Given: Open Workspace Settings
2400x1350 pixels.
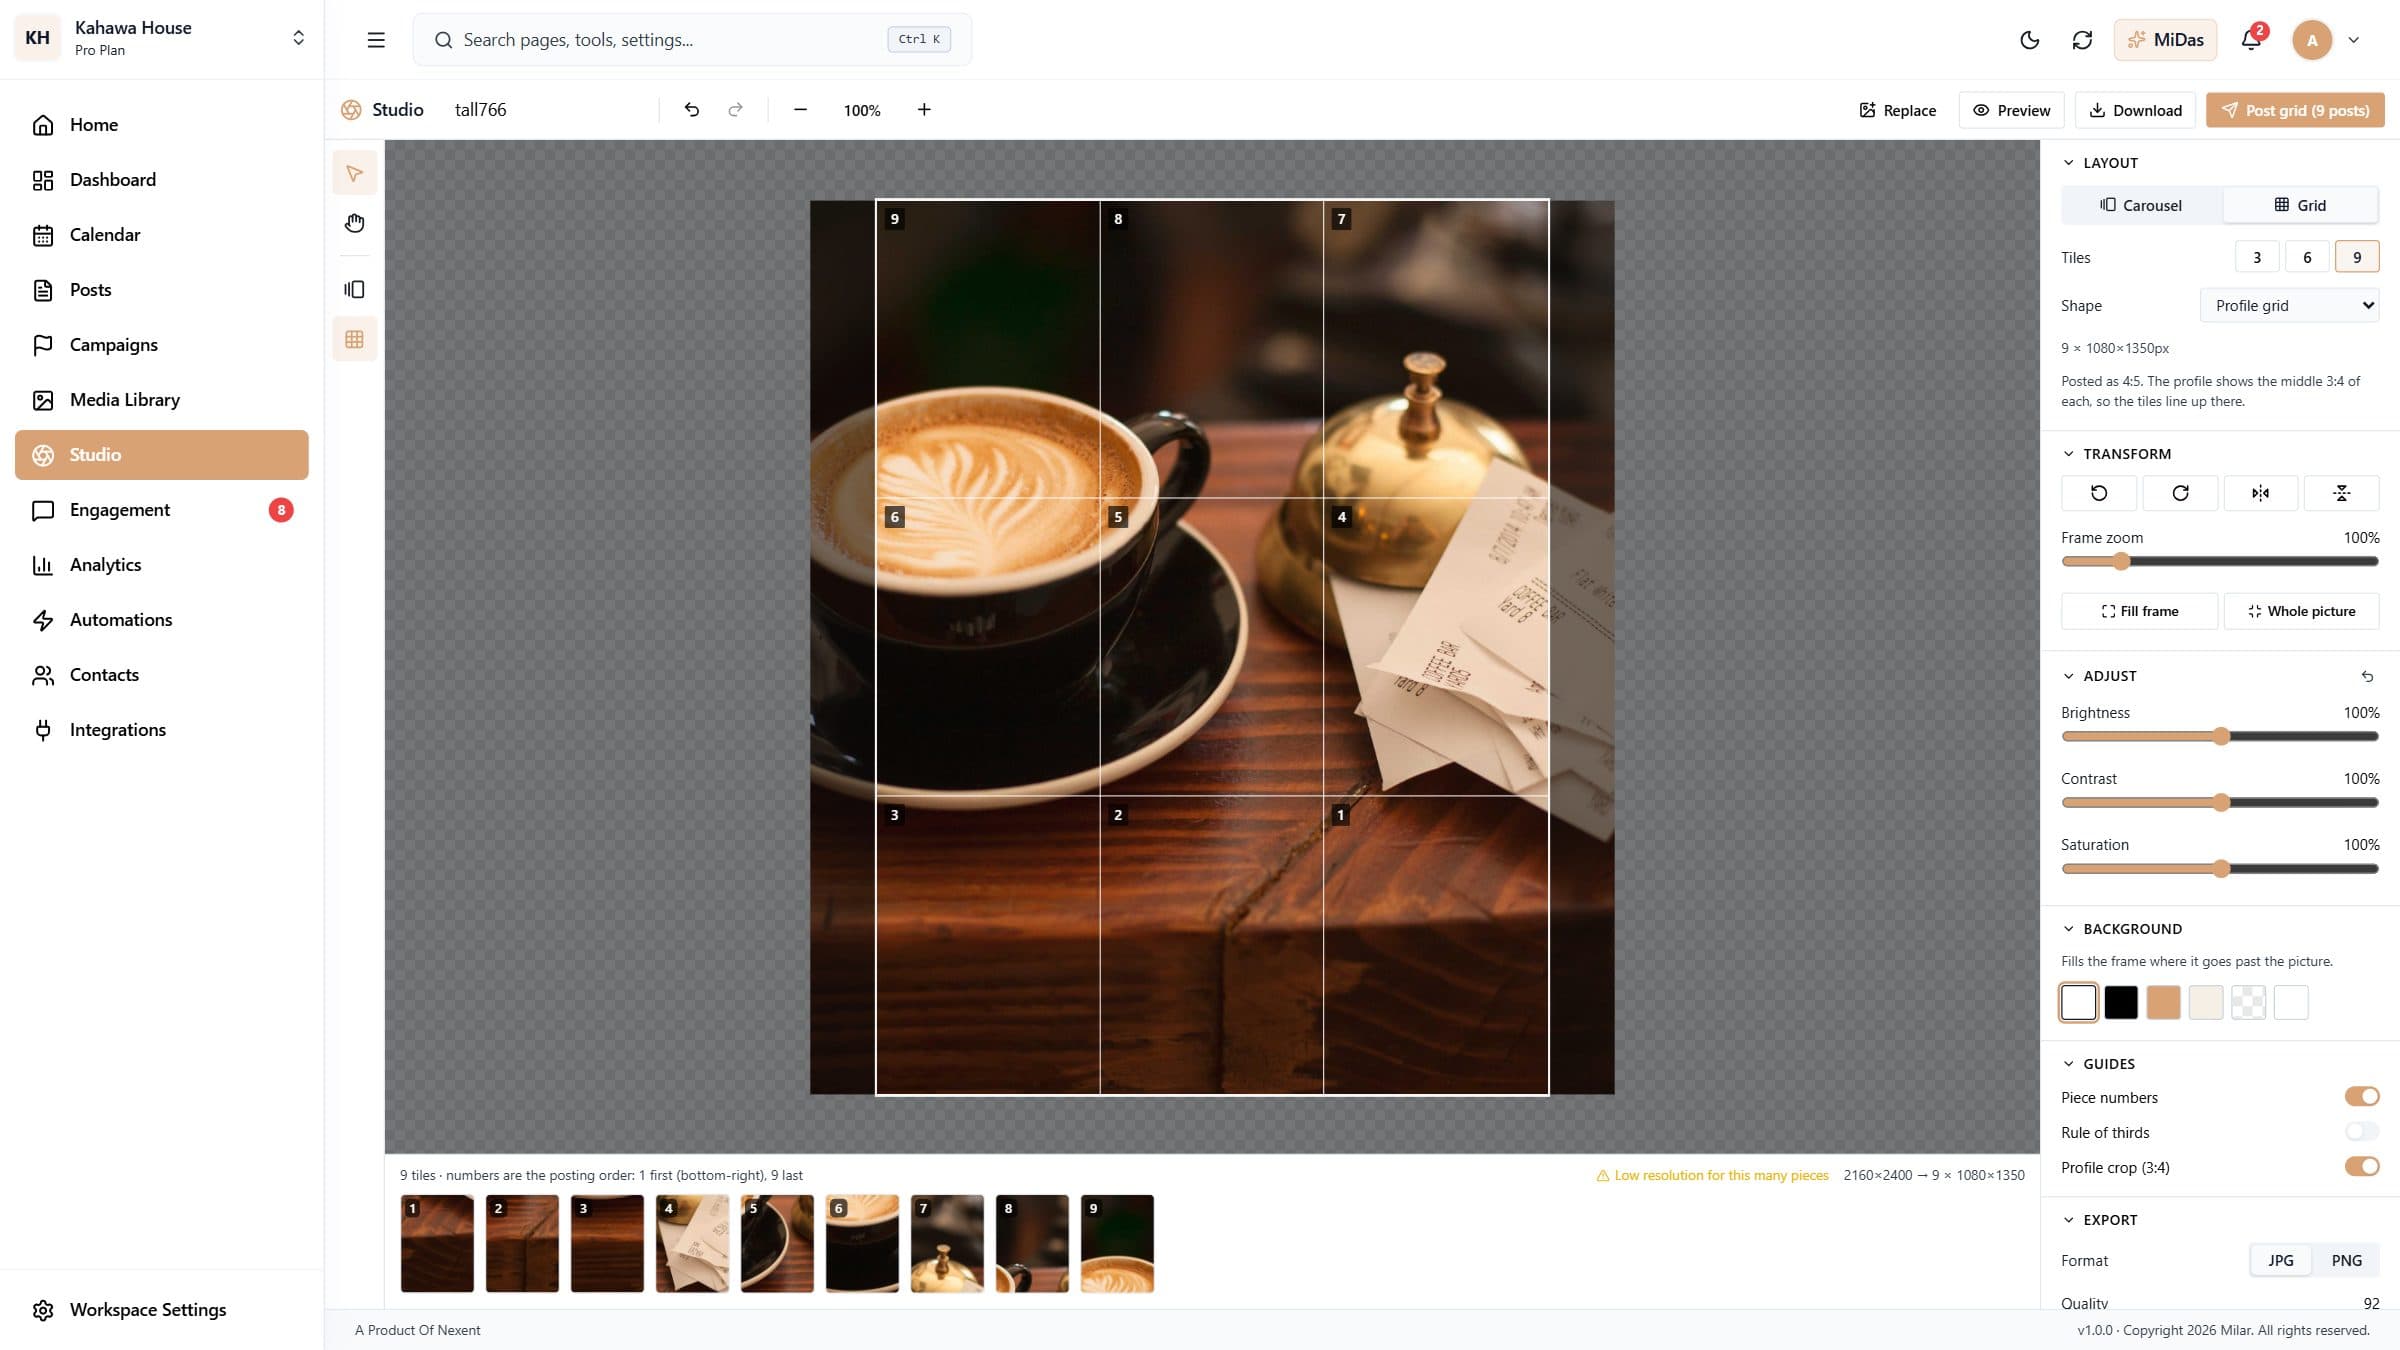Looking at the screenshot, I should (162, 1310).
